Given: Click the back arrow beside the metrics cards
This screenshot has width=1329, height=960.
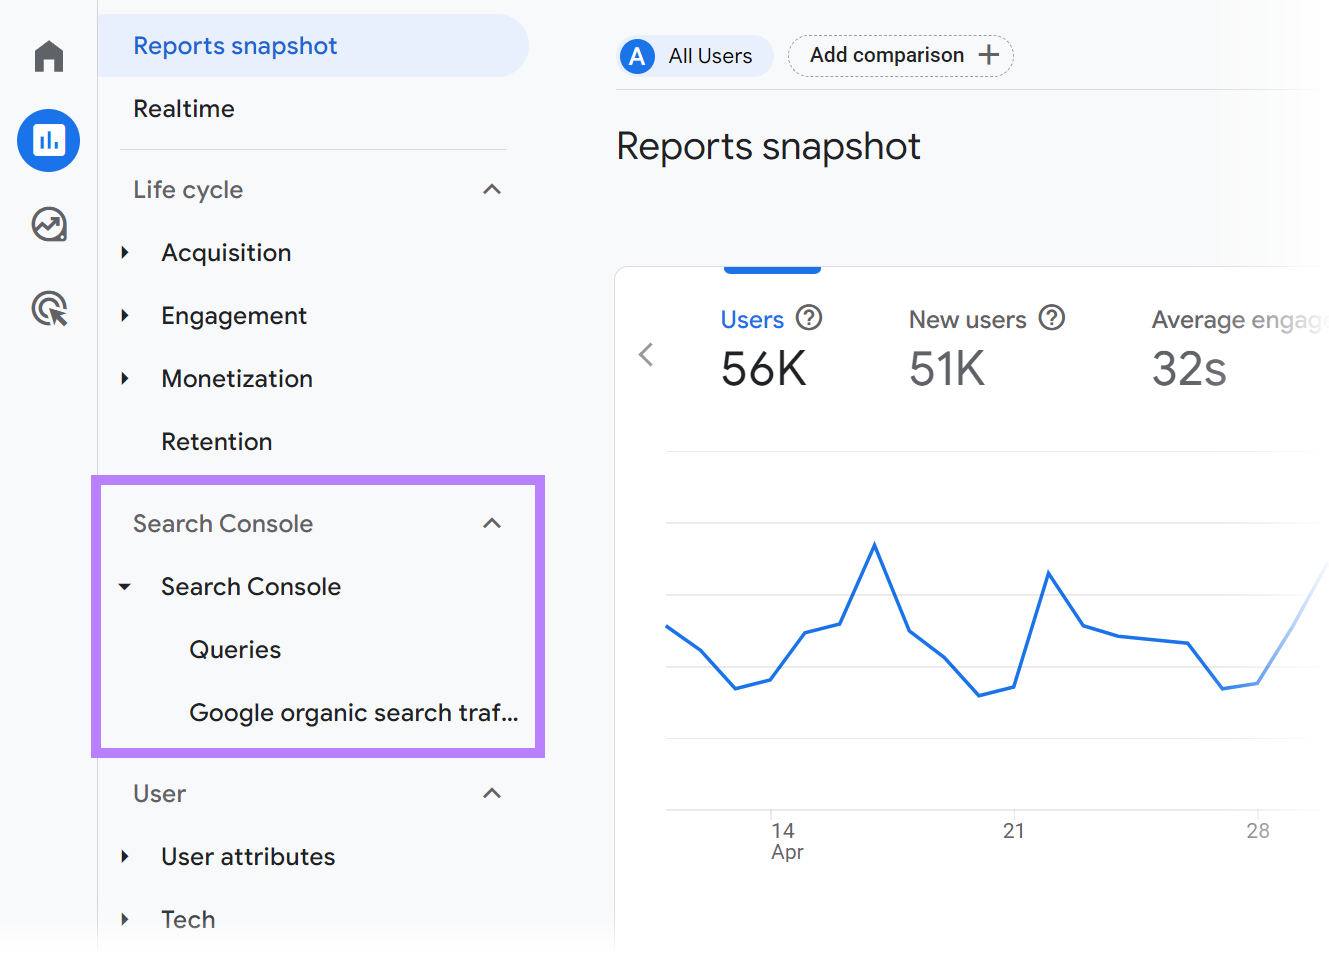Looking at the screenshot, I should (x=646, y=354).
